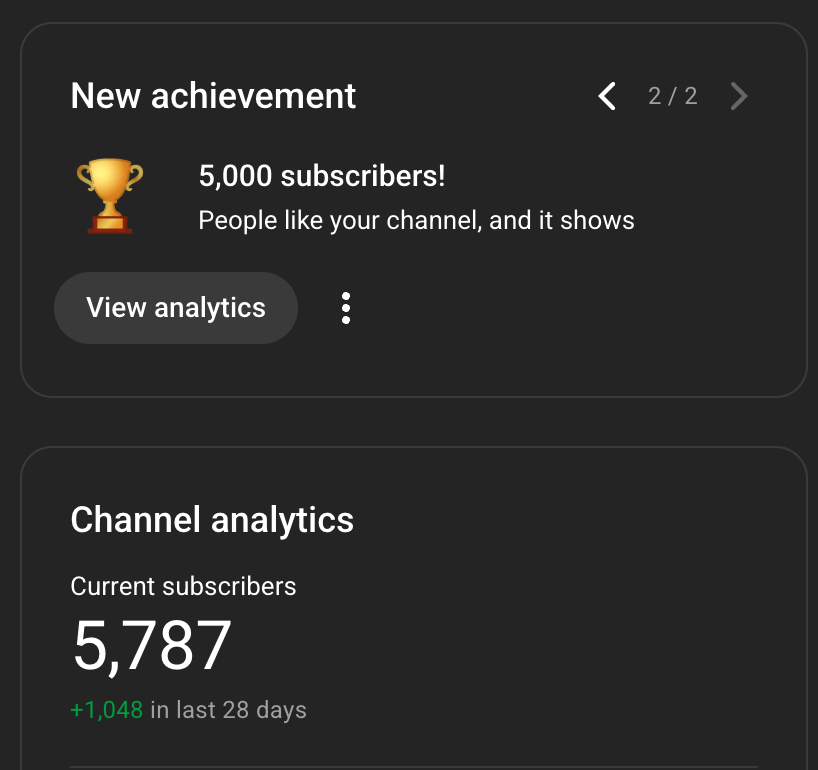Select the "5,000 subscribers!" achievement title
Viewport: 818px width, 770px height.
point(322,176)
